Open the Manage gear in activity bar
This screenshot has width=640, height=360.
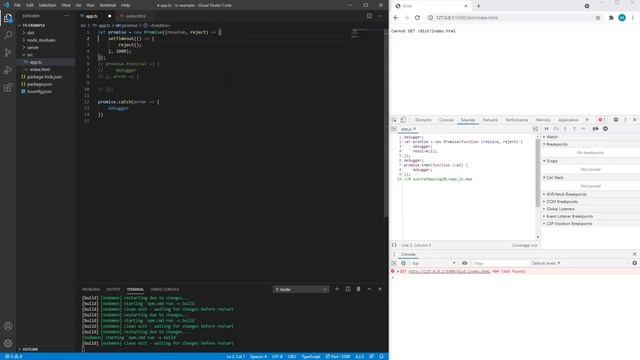(x=8, y=343)
